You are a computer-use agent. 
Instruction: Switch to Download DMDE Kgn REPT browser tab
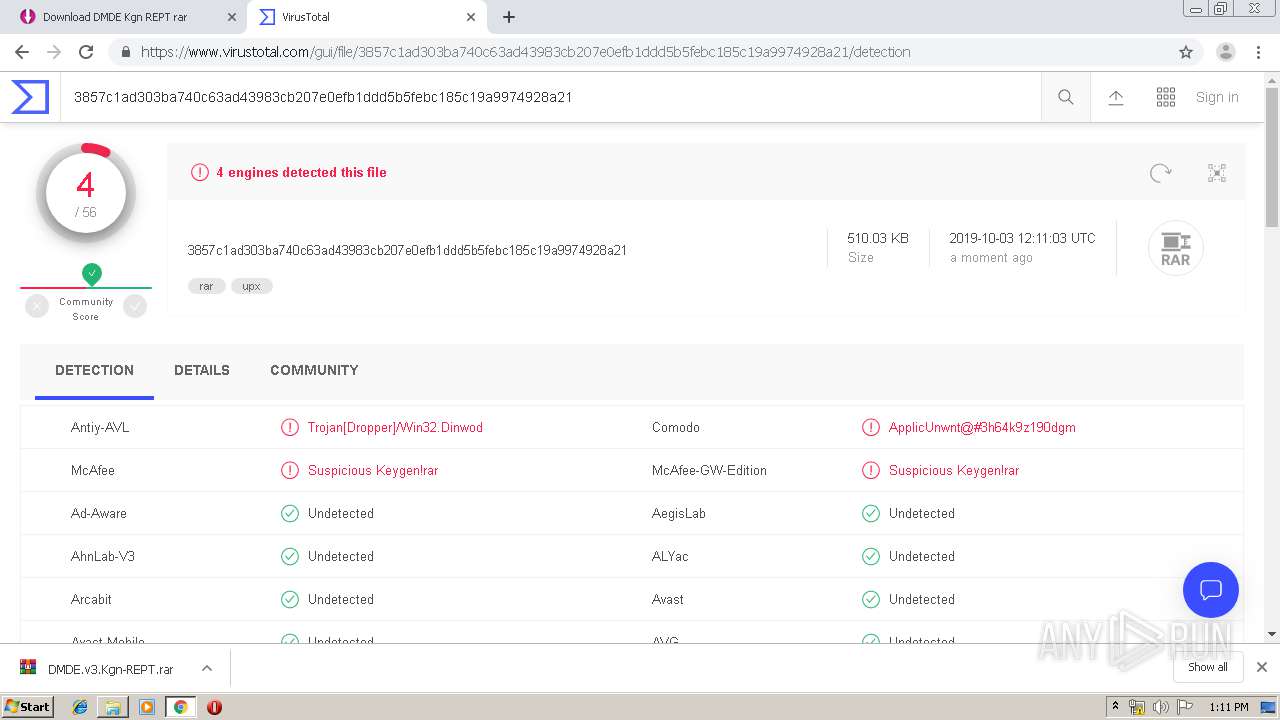click(127, 17)
